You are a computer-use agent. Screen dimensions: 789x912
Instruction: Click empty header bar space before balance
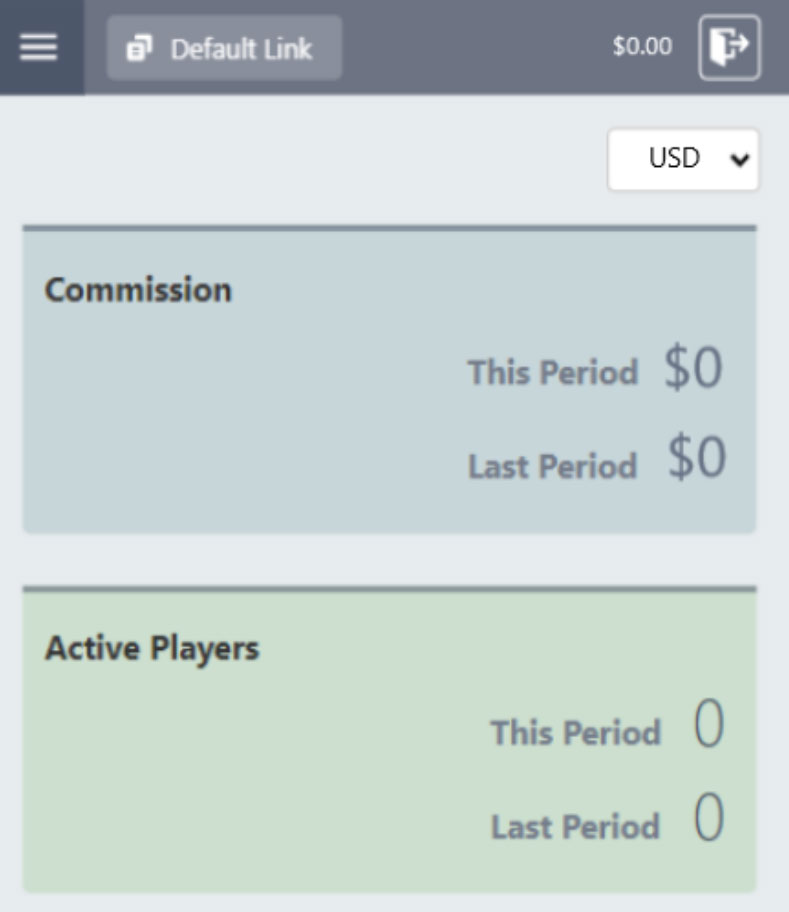470,47
